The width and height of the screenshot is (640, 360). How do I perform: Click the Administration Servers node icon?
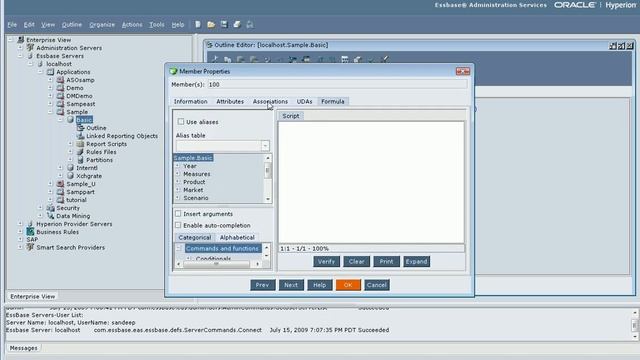pos(30,48)
